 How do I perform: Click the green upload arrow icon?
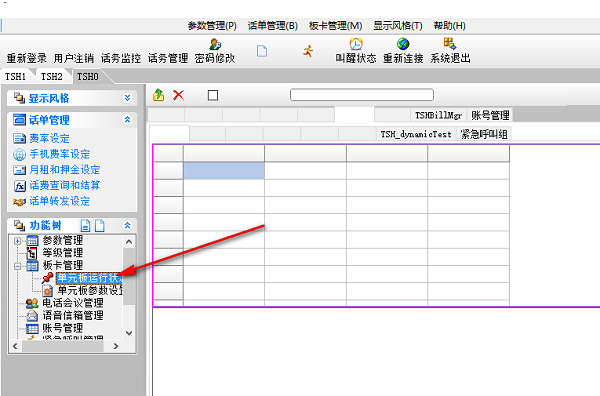(158, 95)
